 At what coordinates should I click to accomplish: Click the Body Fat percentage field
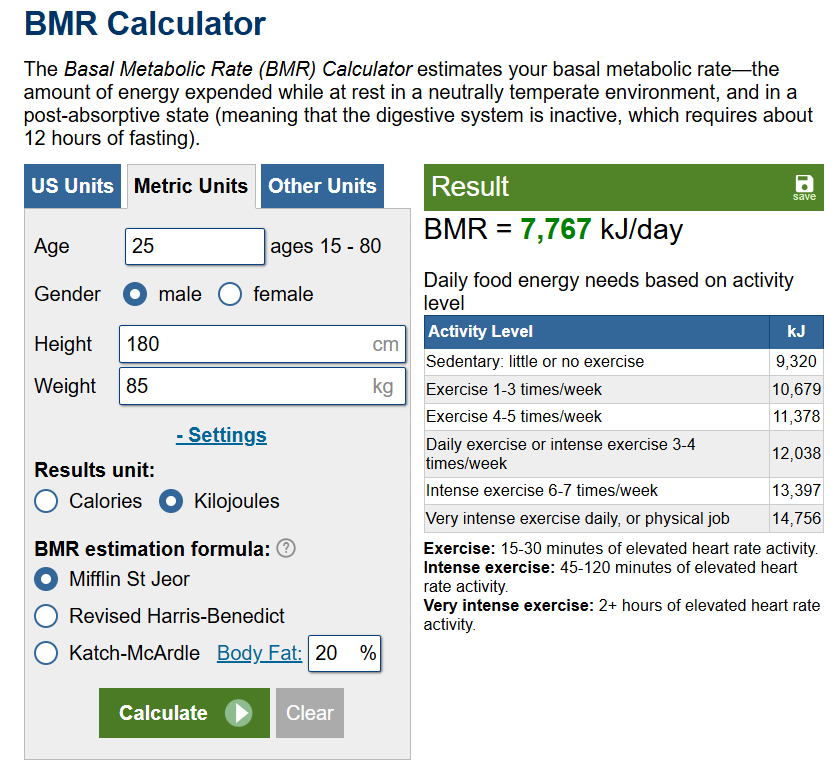pyautogui.click(x=332, y=653)
